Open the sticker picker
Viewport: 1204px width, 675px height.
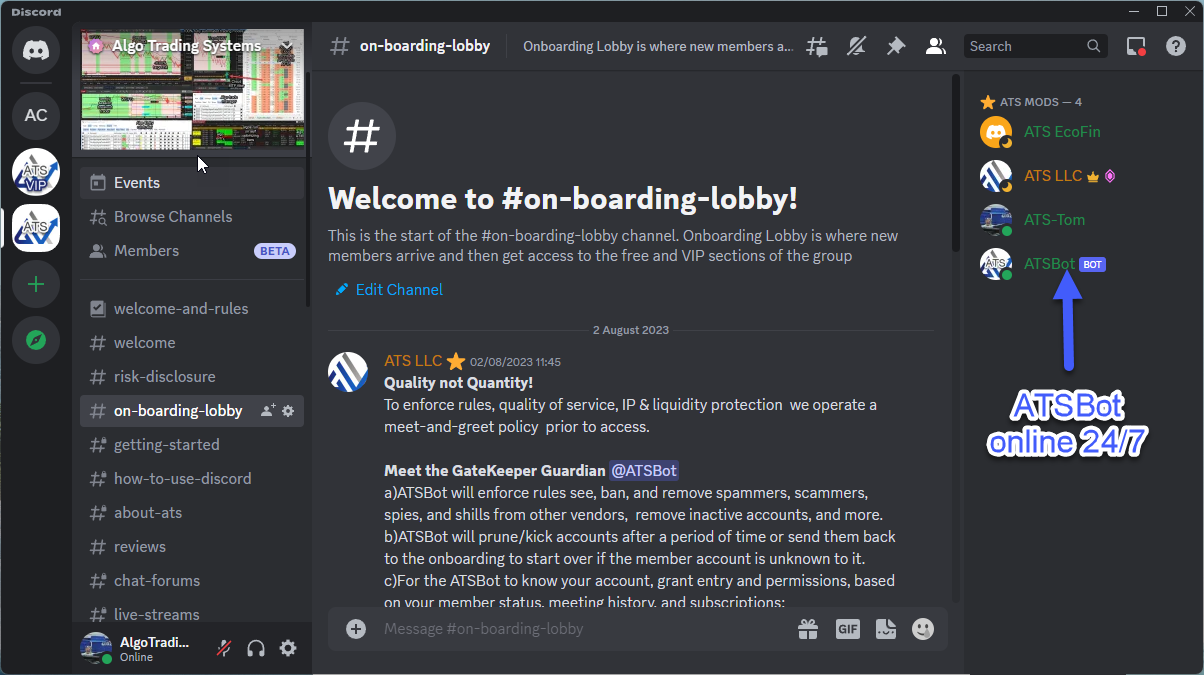pos(885,628)
